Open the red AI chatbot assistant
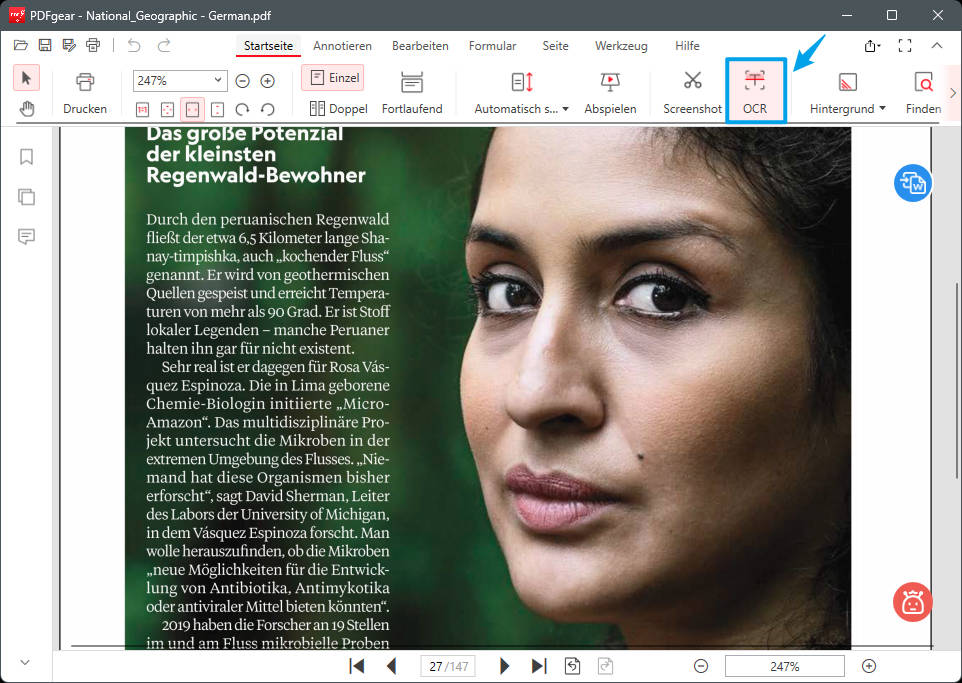Screen dimensions: 962x683 [x=912, y=602]
